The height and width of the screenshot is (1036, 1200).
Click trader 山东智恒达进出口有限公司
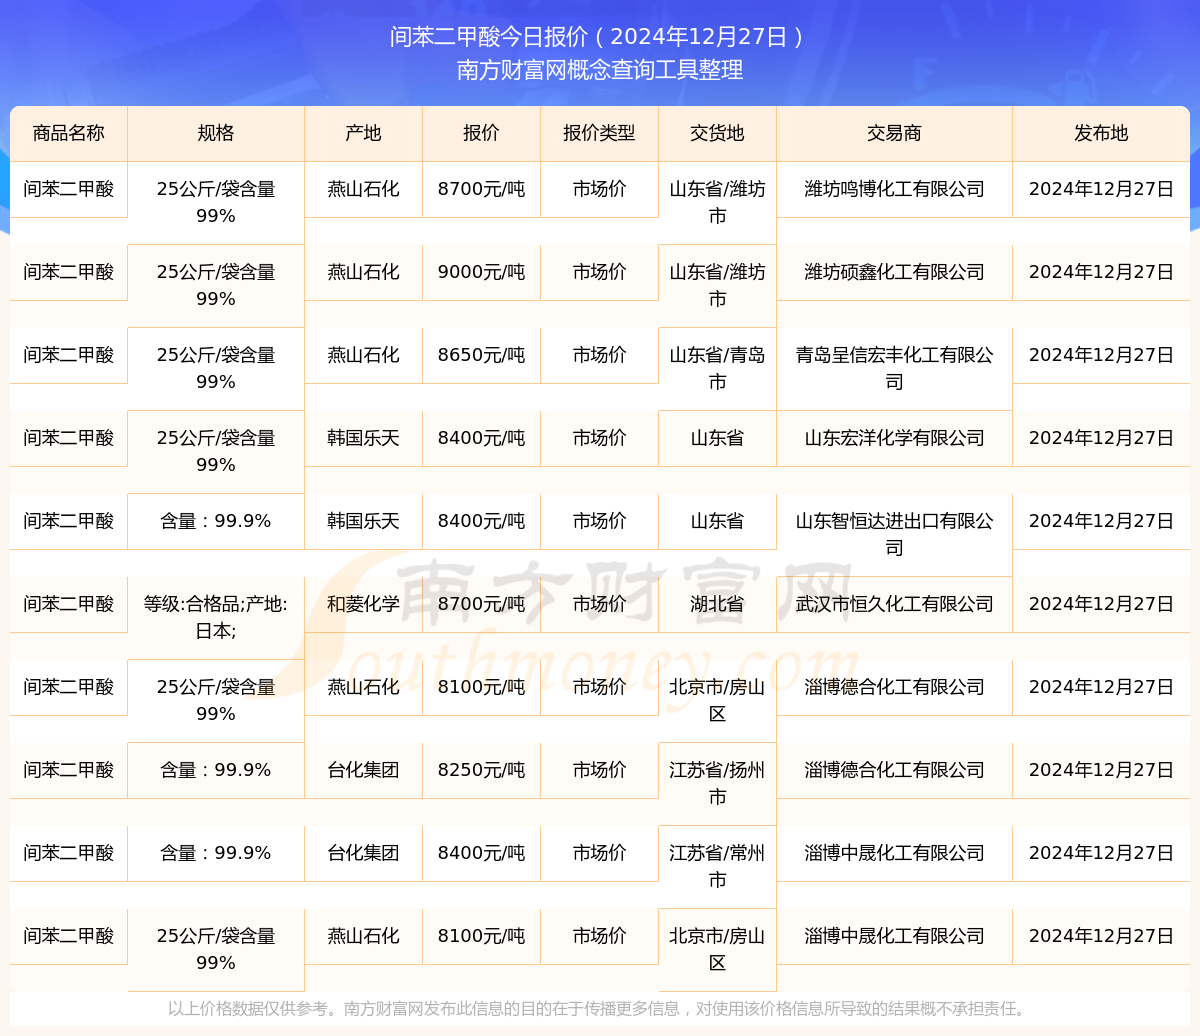[x=894, y=534]
